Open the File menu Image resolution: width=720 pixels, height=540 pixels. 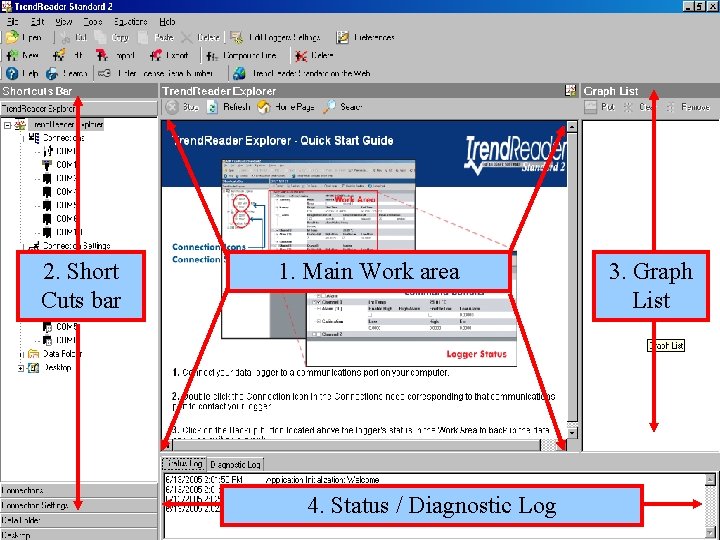[x=13, y=22]
